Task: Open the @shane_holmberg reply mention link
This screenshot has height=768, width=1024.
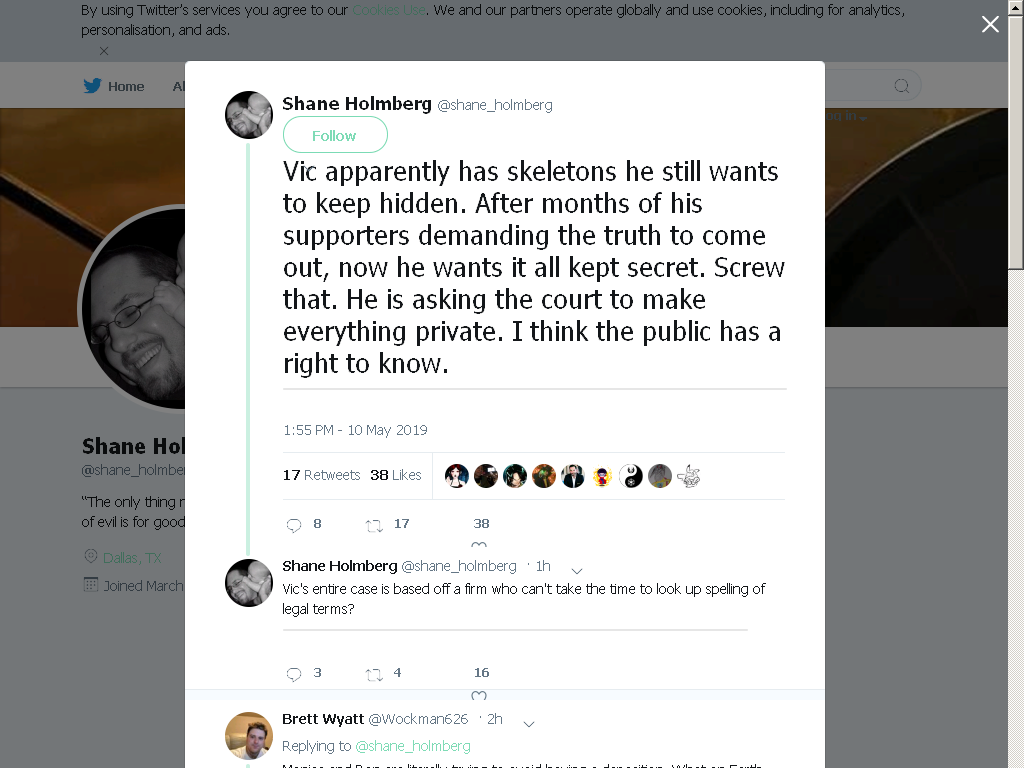Action: click(x=413, y=746)
